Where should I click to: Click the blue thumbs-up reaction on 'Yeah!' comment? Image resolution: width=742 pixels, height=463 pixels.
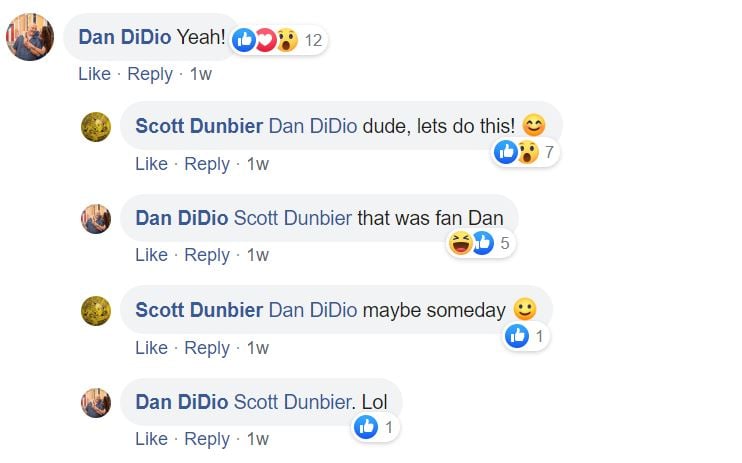click(244, 40)
